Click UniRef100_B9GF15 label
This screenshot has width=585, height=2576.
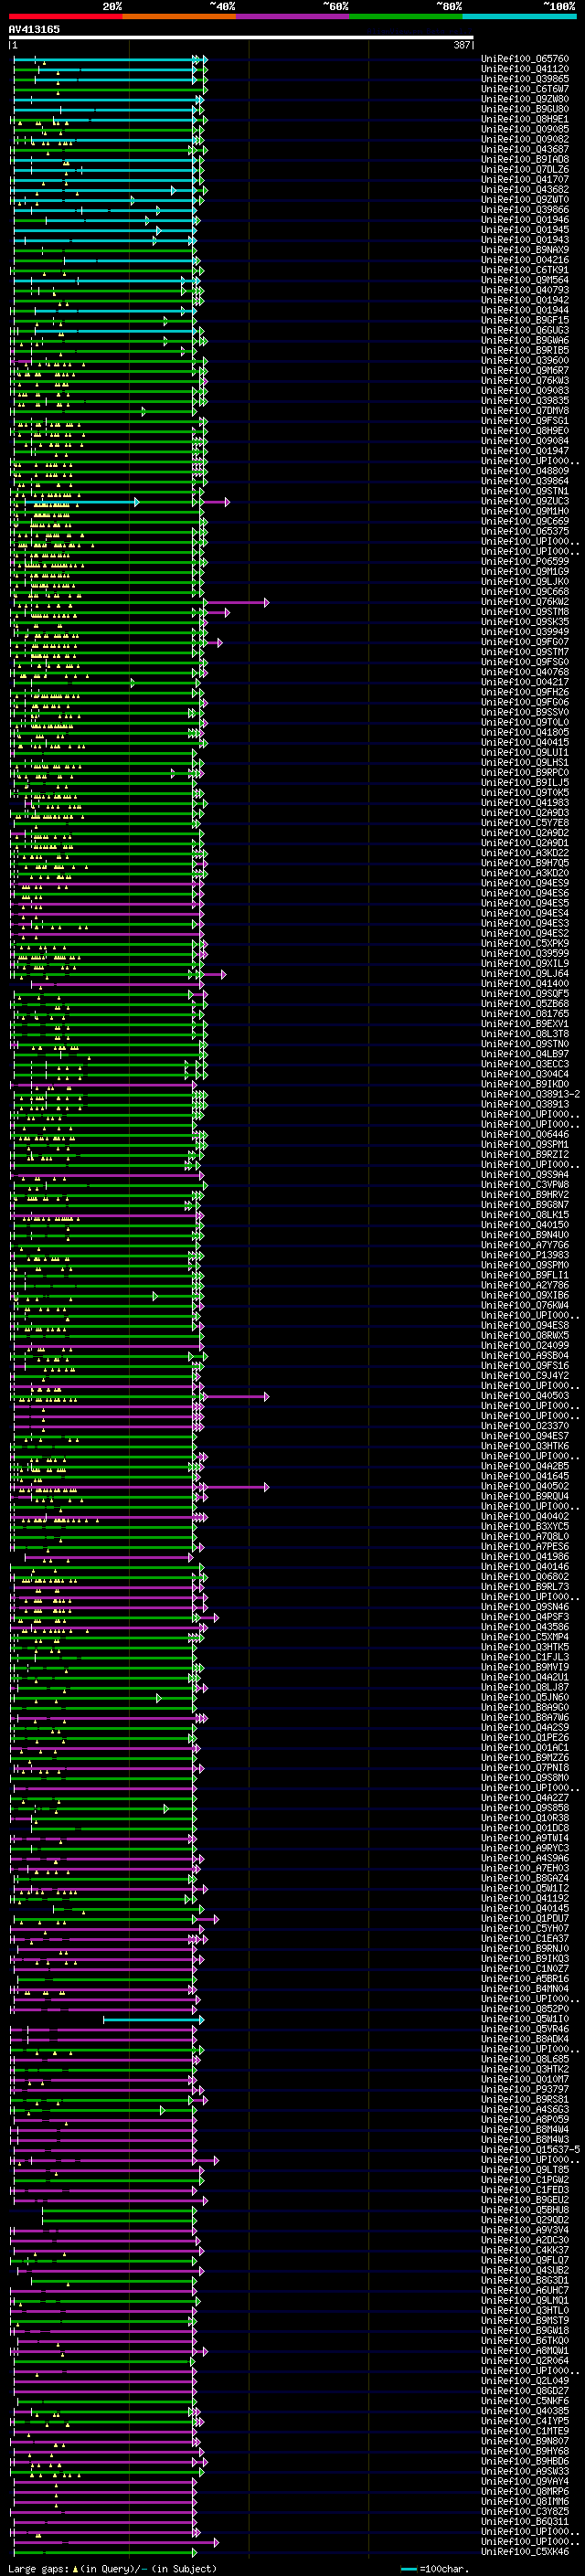(525, 321)
